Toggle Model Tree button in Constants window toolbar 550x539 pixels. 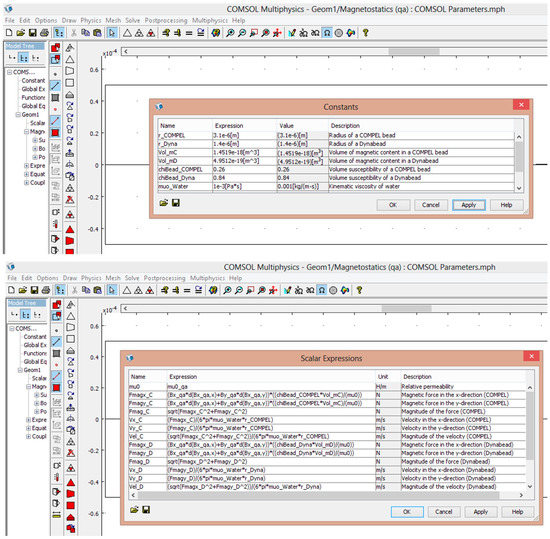[x=59, y=33]
